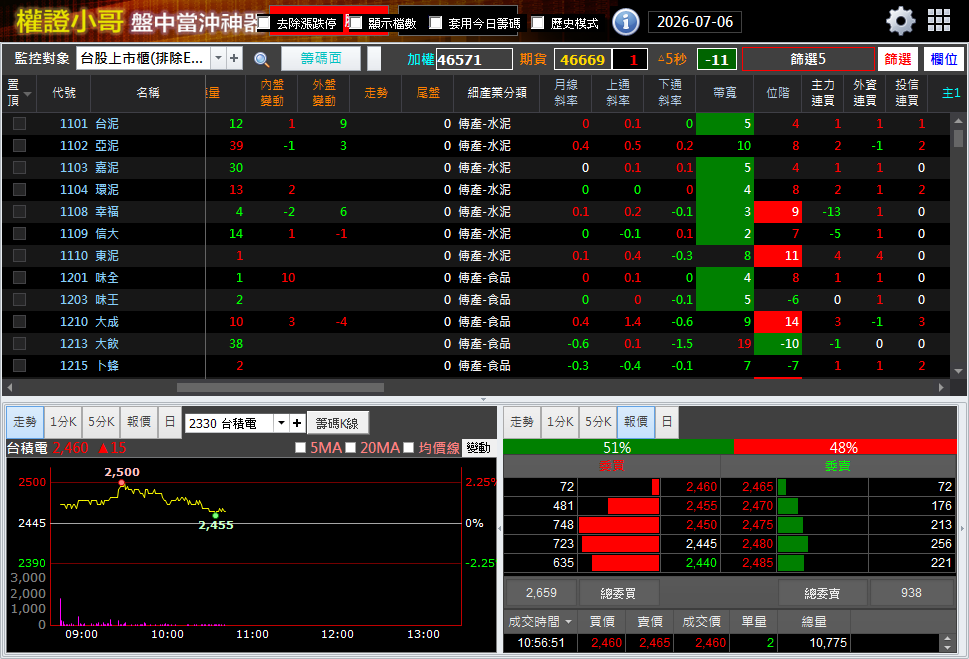This screenshot has height=659, width=969.
Task: Click the blue info icon
Action: point(625,22)
